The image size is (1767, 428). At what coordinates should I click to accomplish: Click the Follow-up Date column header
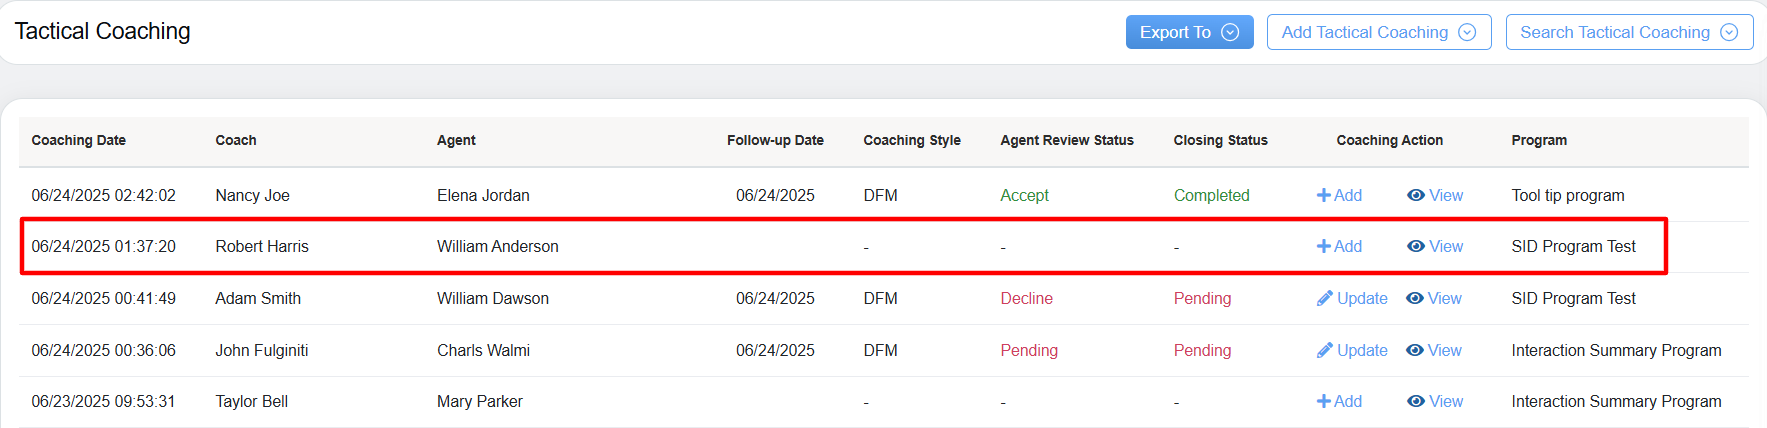(775, 140)
